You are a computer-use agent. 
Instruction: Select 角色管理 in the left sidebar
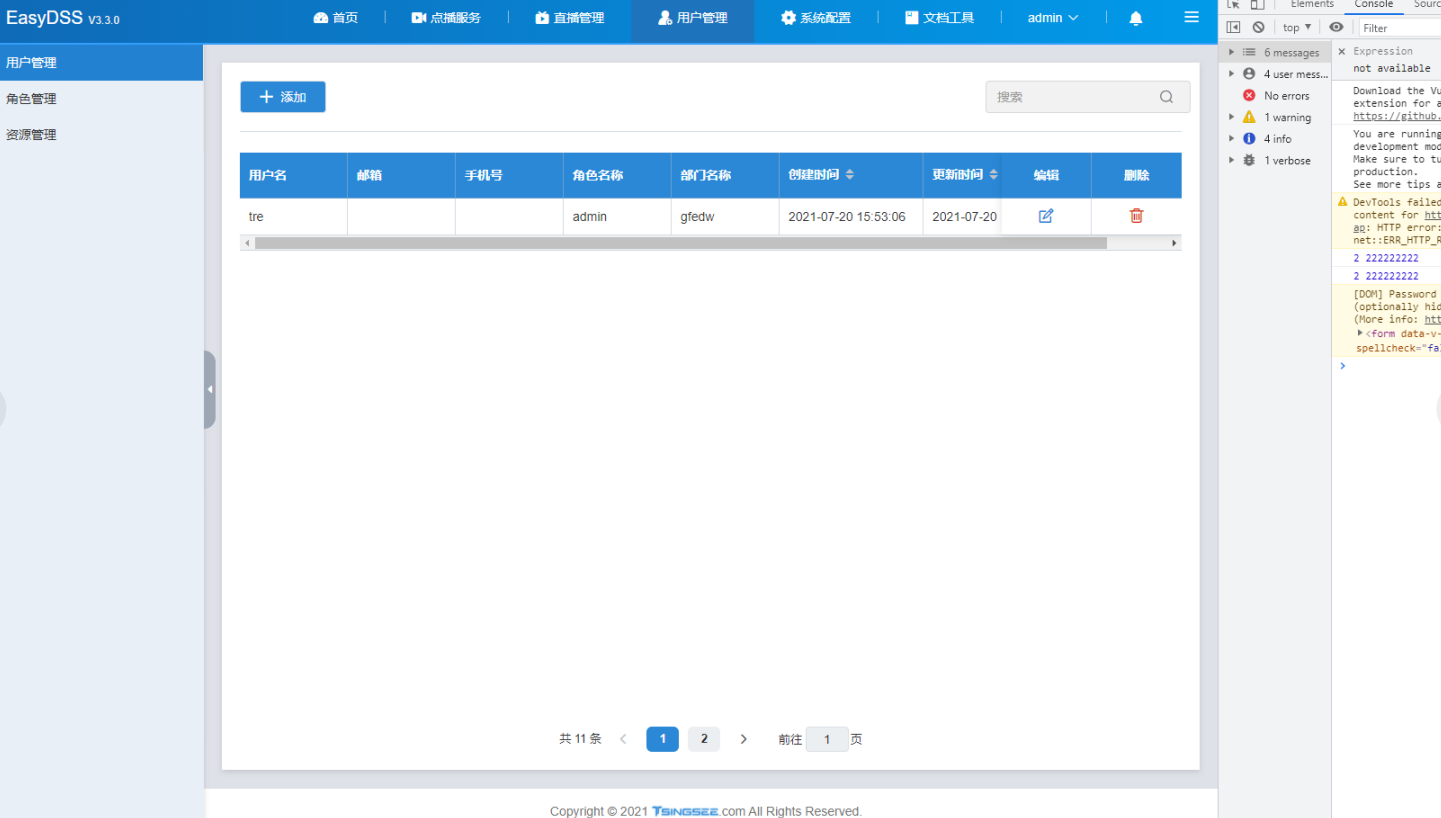(101, 98)
